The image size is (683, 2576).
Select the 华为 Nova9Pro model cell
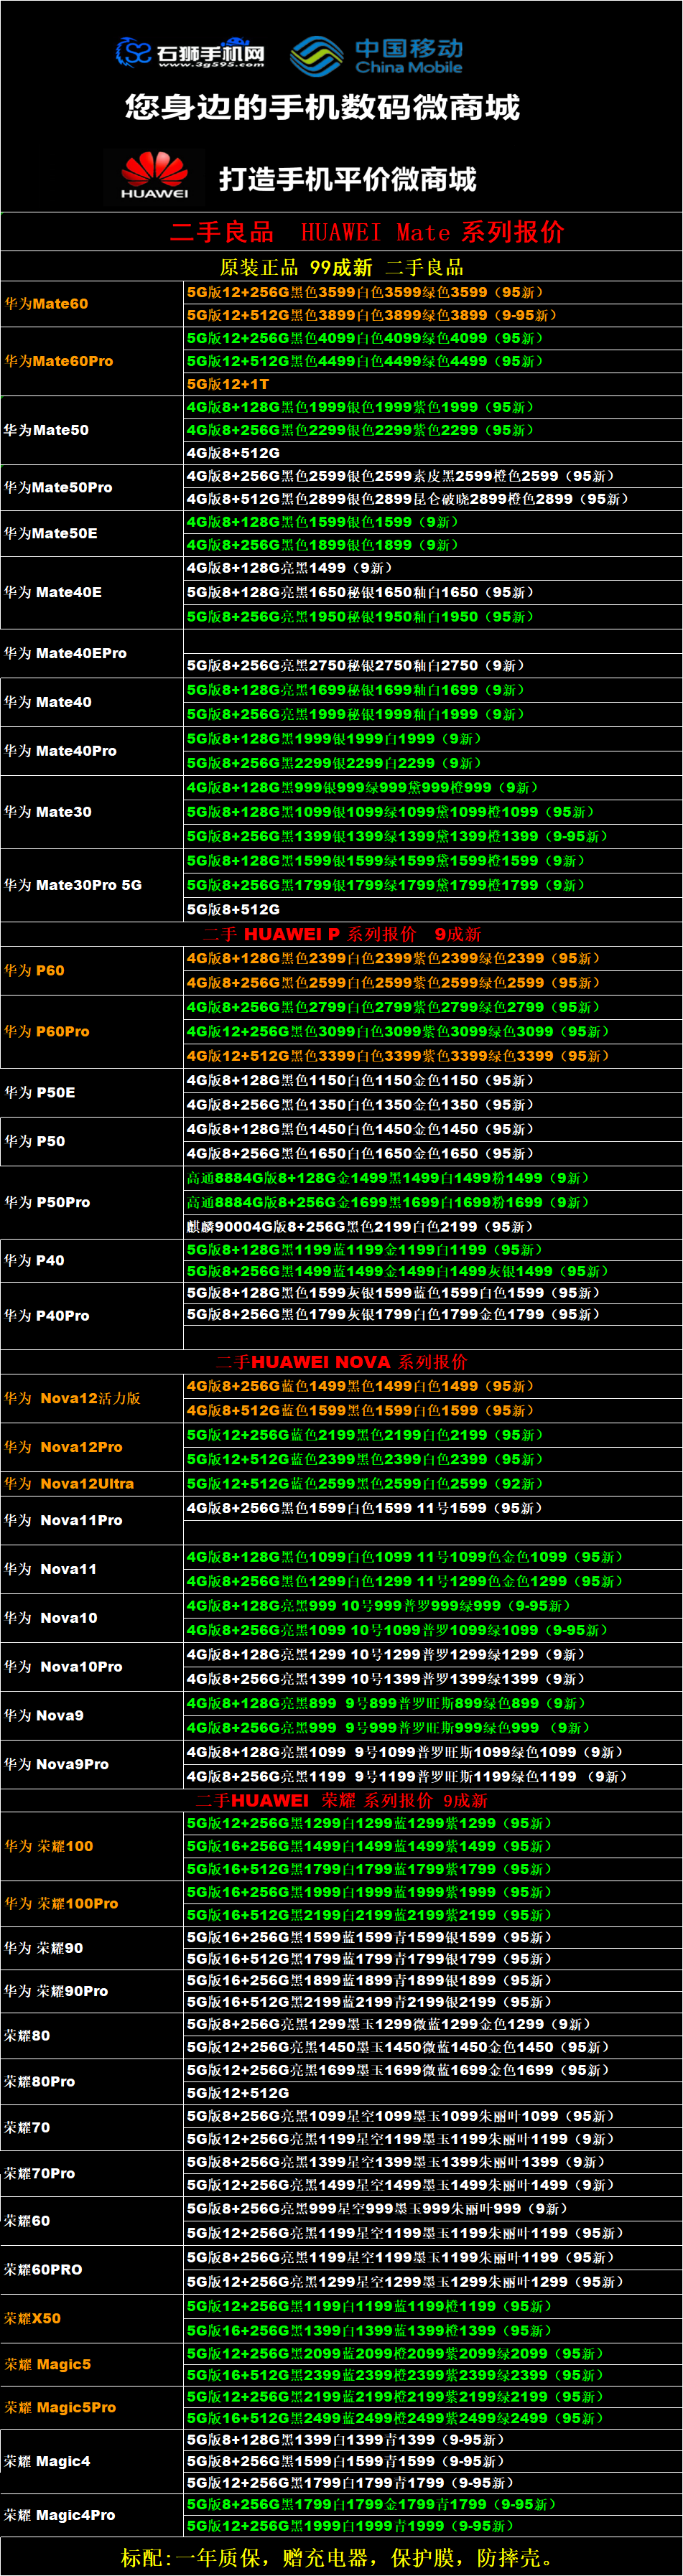(x=92, y=1765)
